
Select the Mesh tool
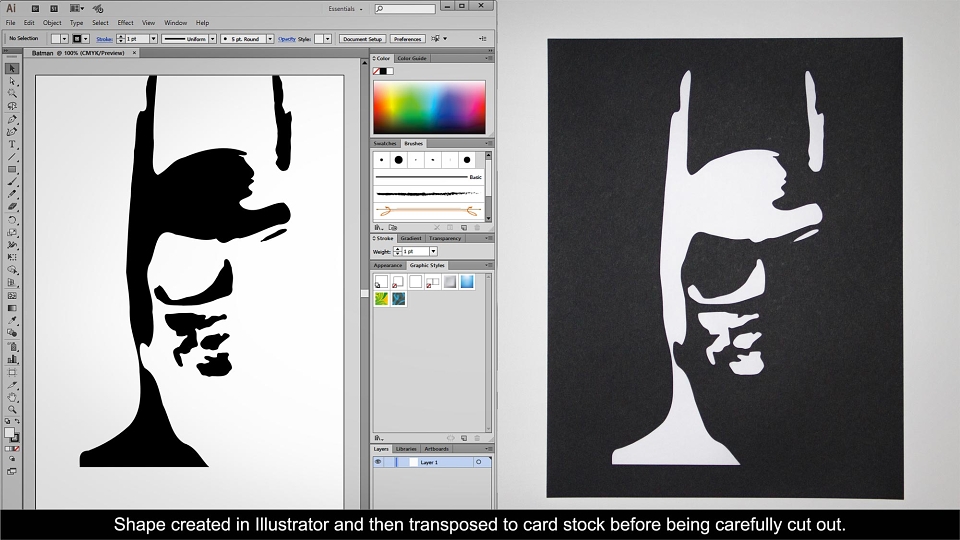12,295
